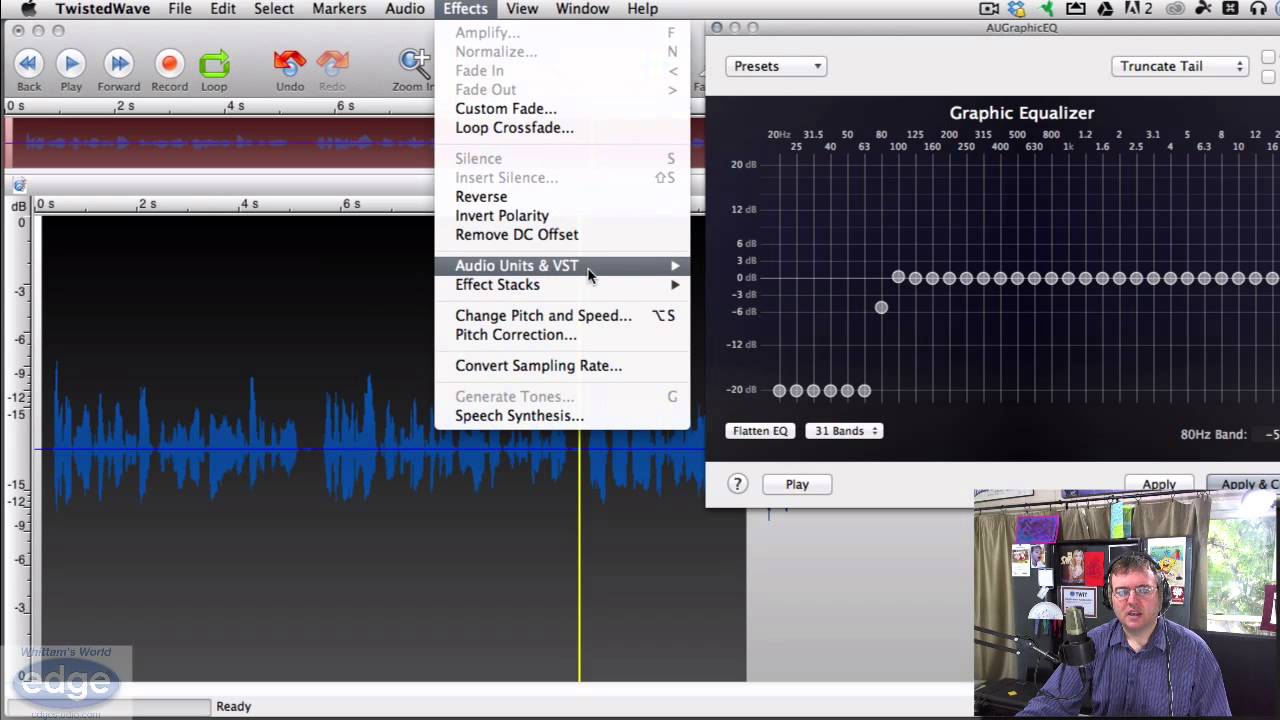
Task: Choose Speech Synthesis... from the menu
Action: point(562,416)
